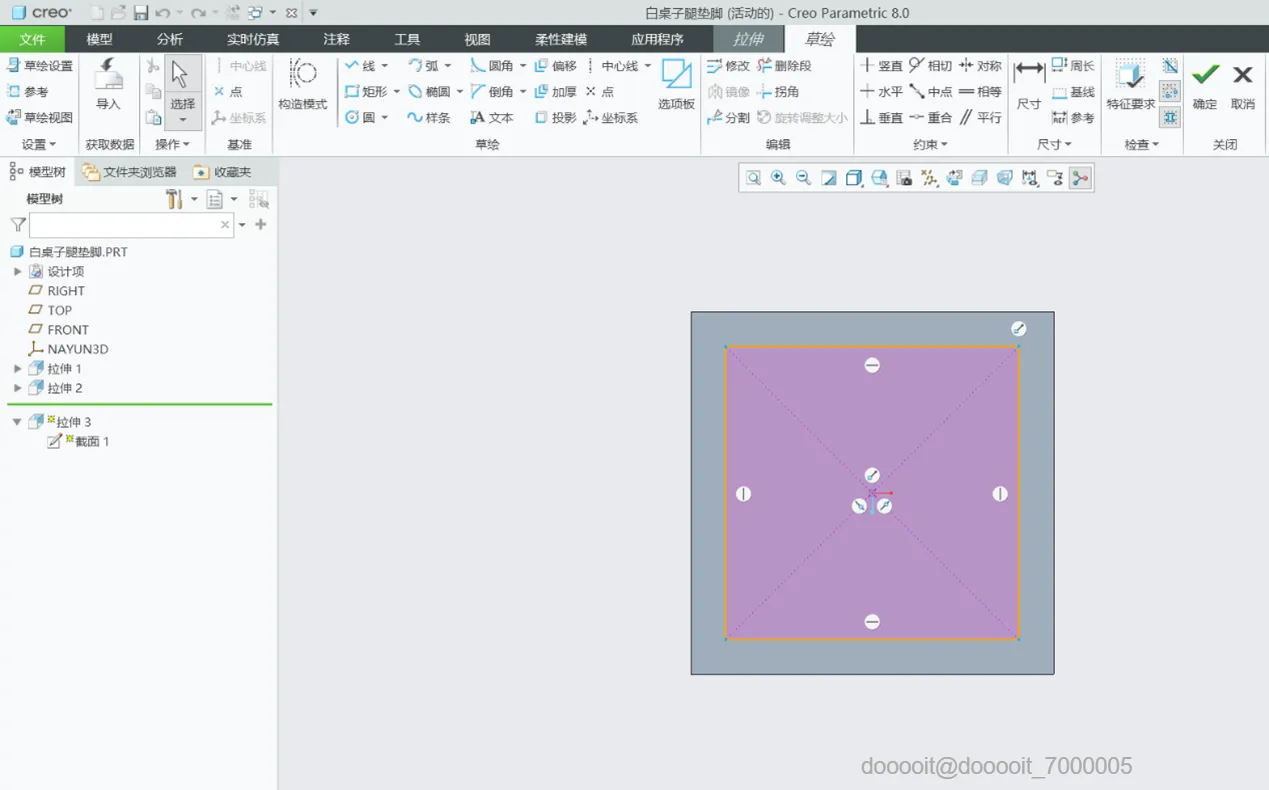Select the 线 (Line) sketch tool
1269x790 pixels.
click(x=360, y=66)
